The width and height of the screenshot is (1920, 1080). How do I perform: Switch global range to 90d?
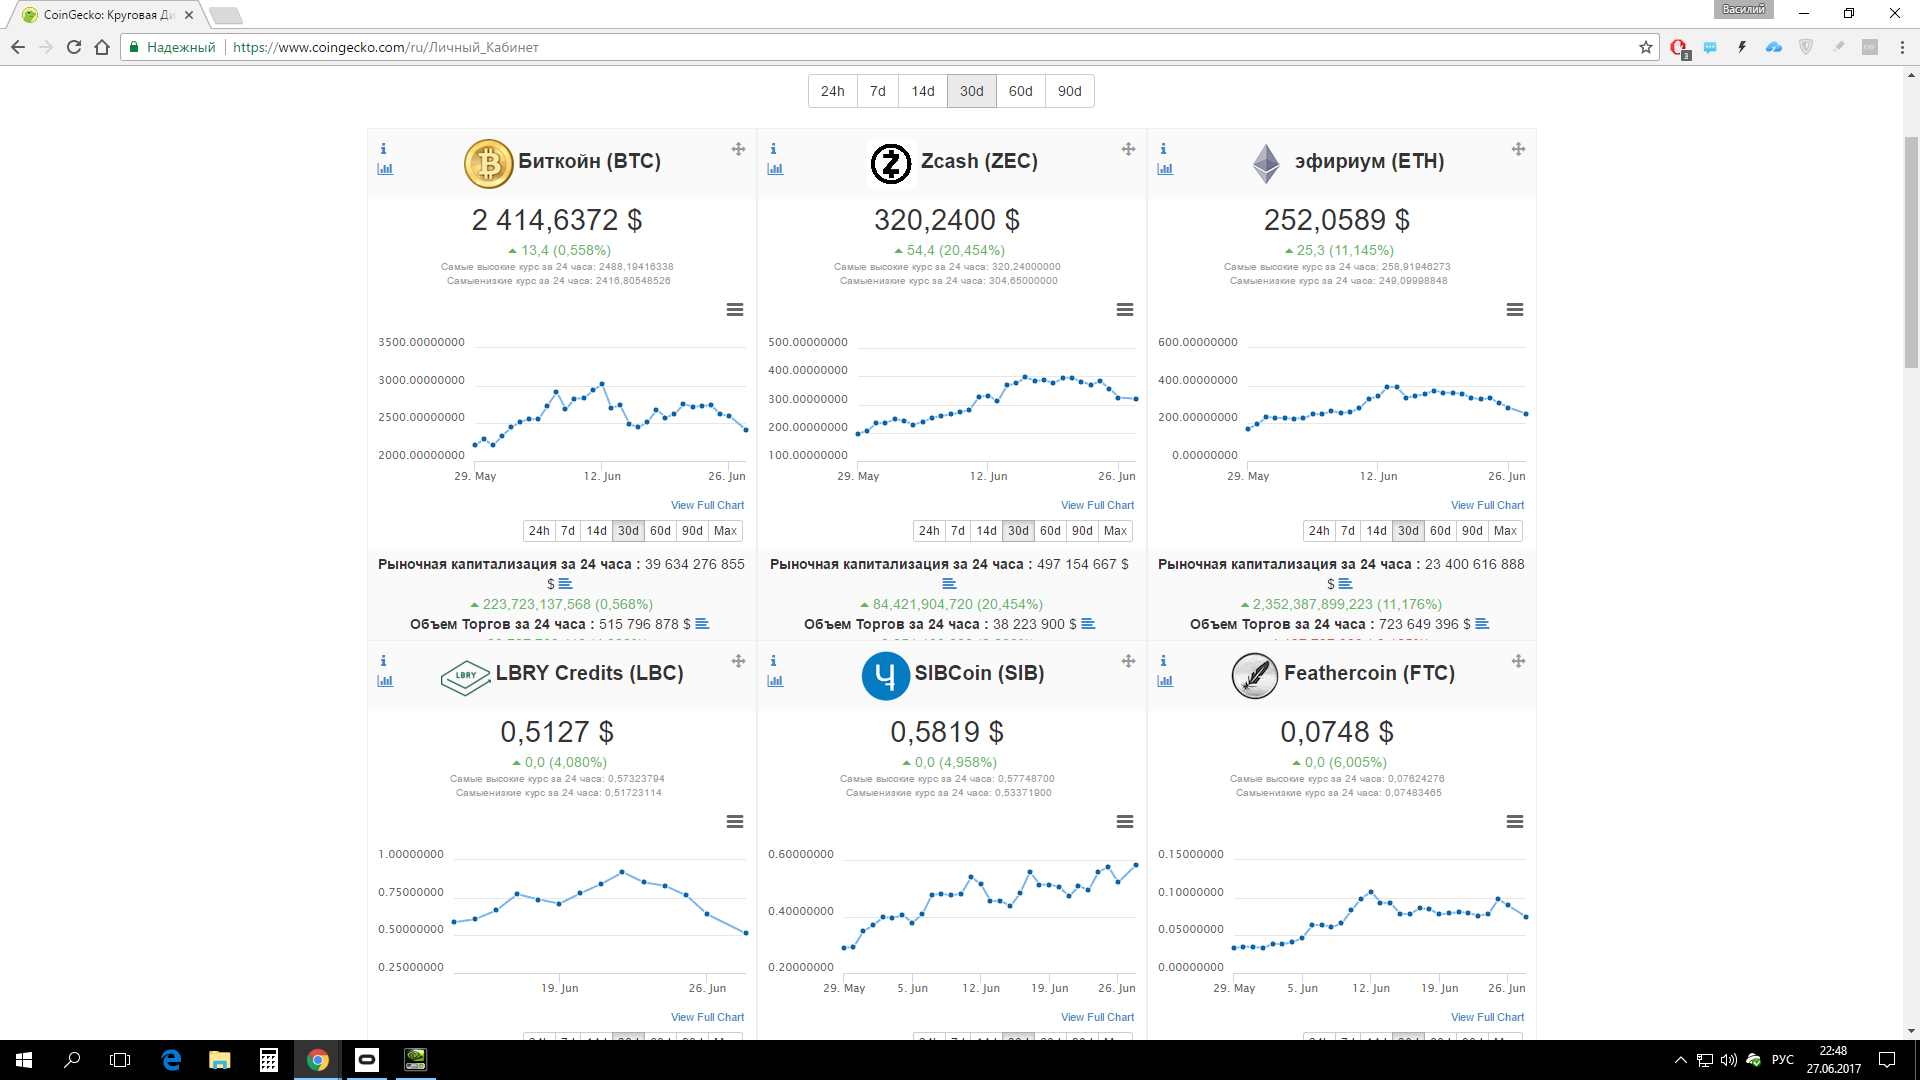[x=1069, y=91]
